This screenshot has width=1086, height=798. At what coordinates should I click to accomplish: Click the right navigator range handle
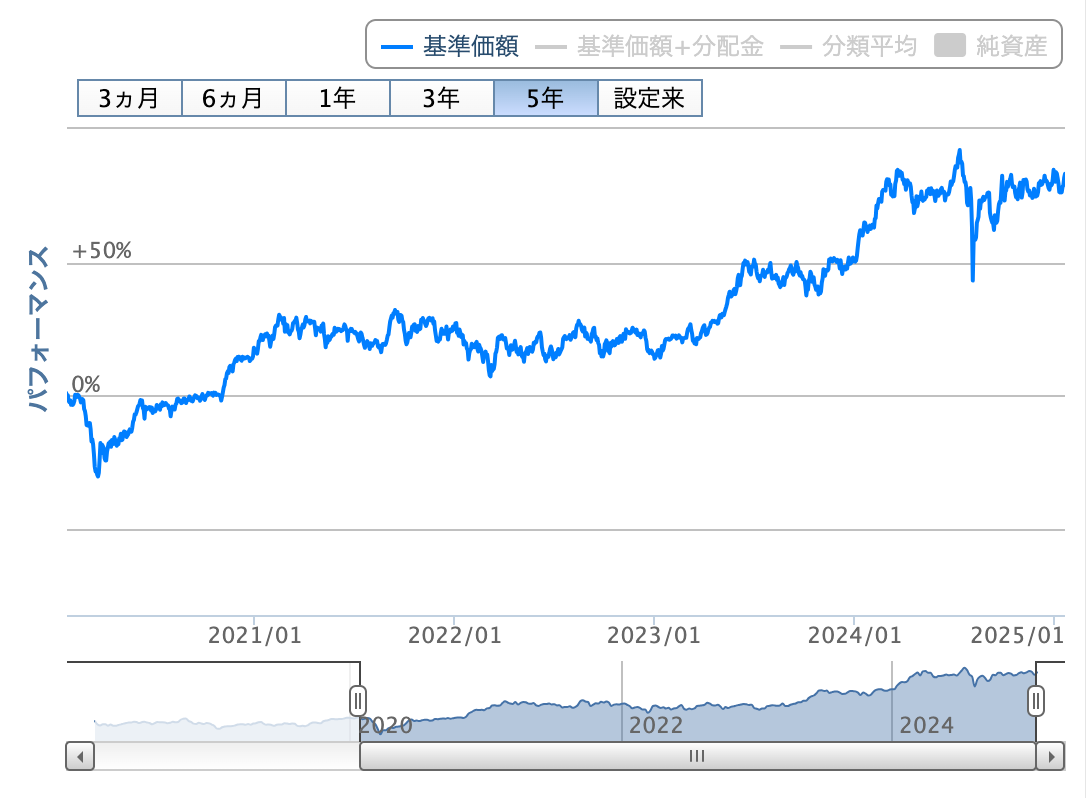click(x=1036, y=700)
